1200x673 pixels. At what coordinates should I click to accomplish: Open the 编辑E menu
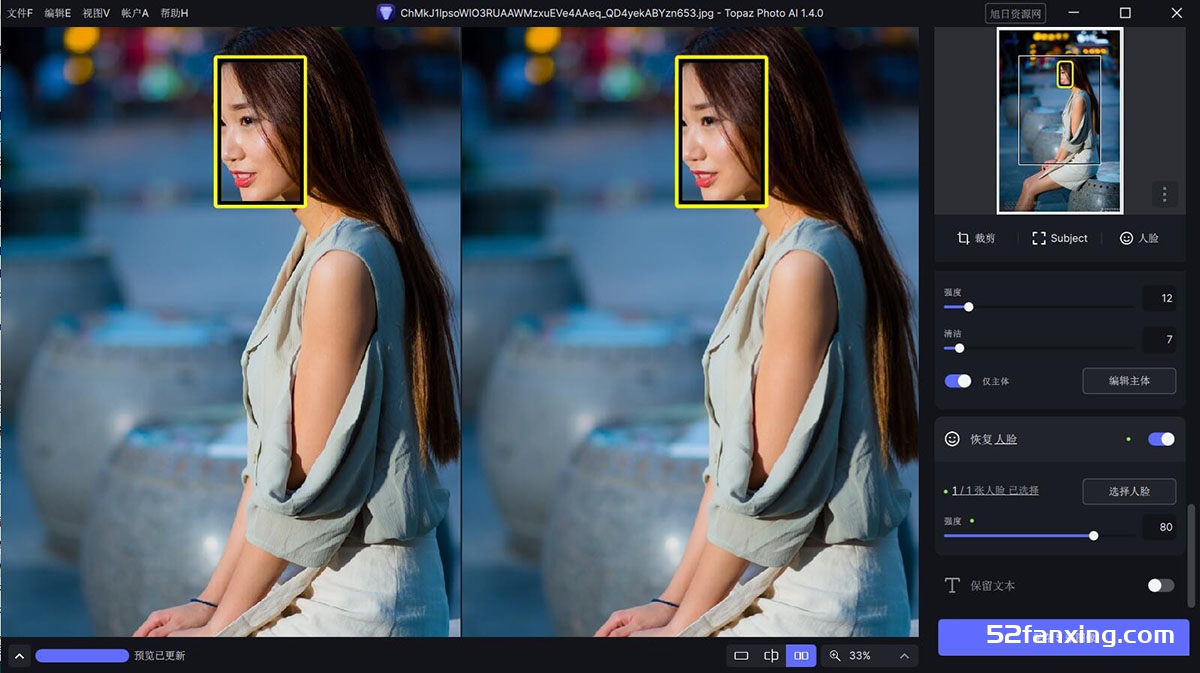pos(58,13)
